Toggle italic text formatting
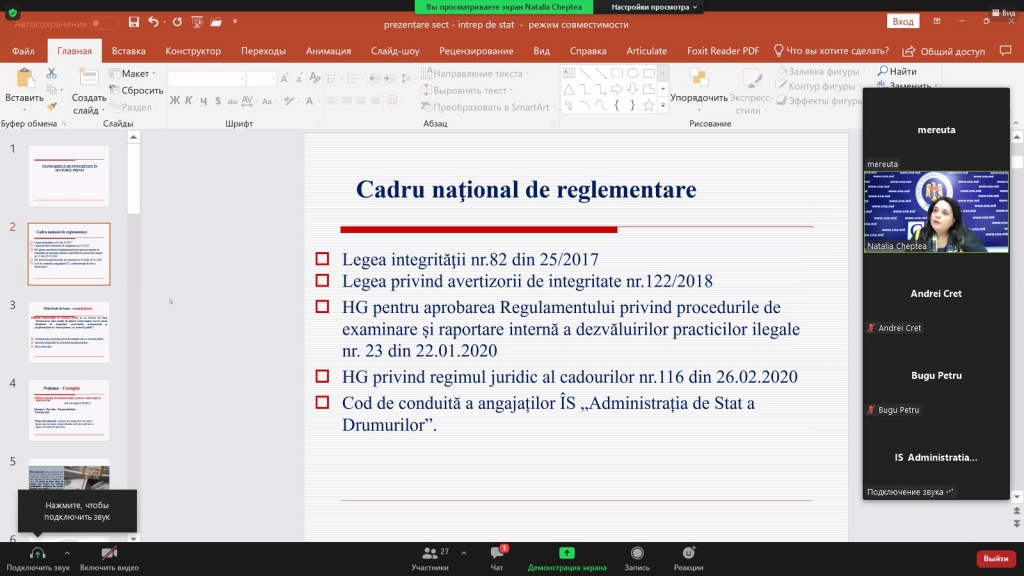The image size is (1024, 576). pos(189,100)
